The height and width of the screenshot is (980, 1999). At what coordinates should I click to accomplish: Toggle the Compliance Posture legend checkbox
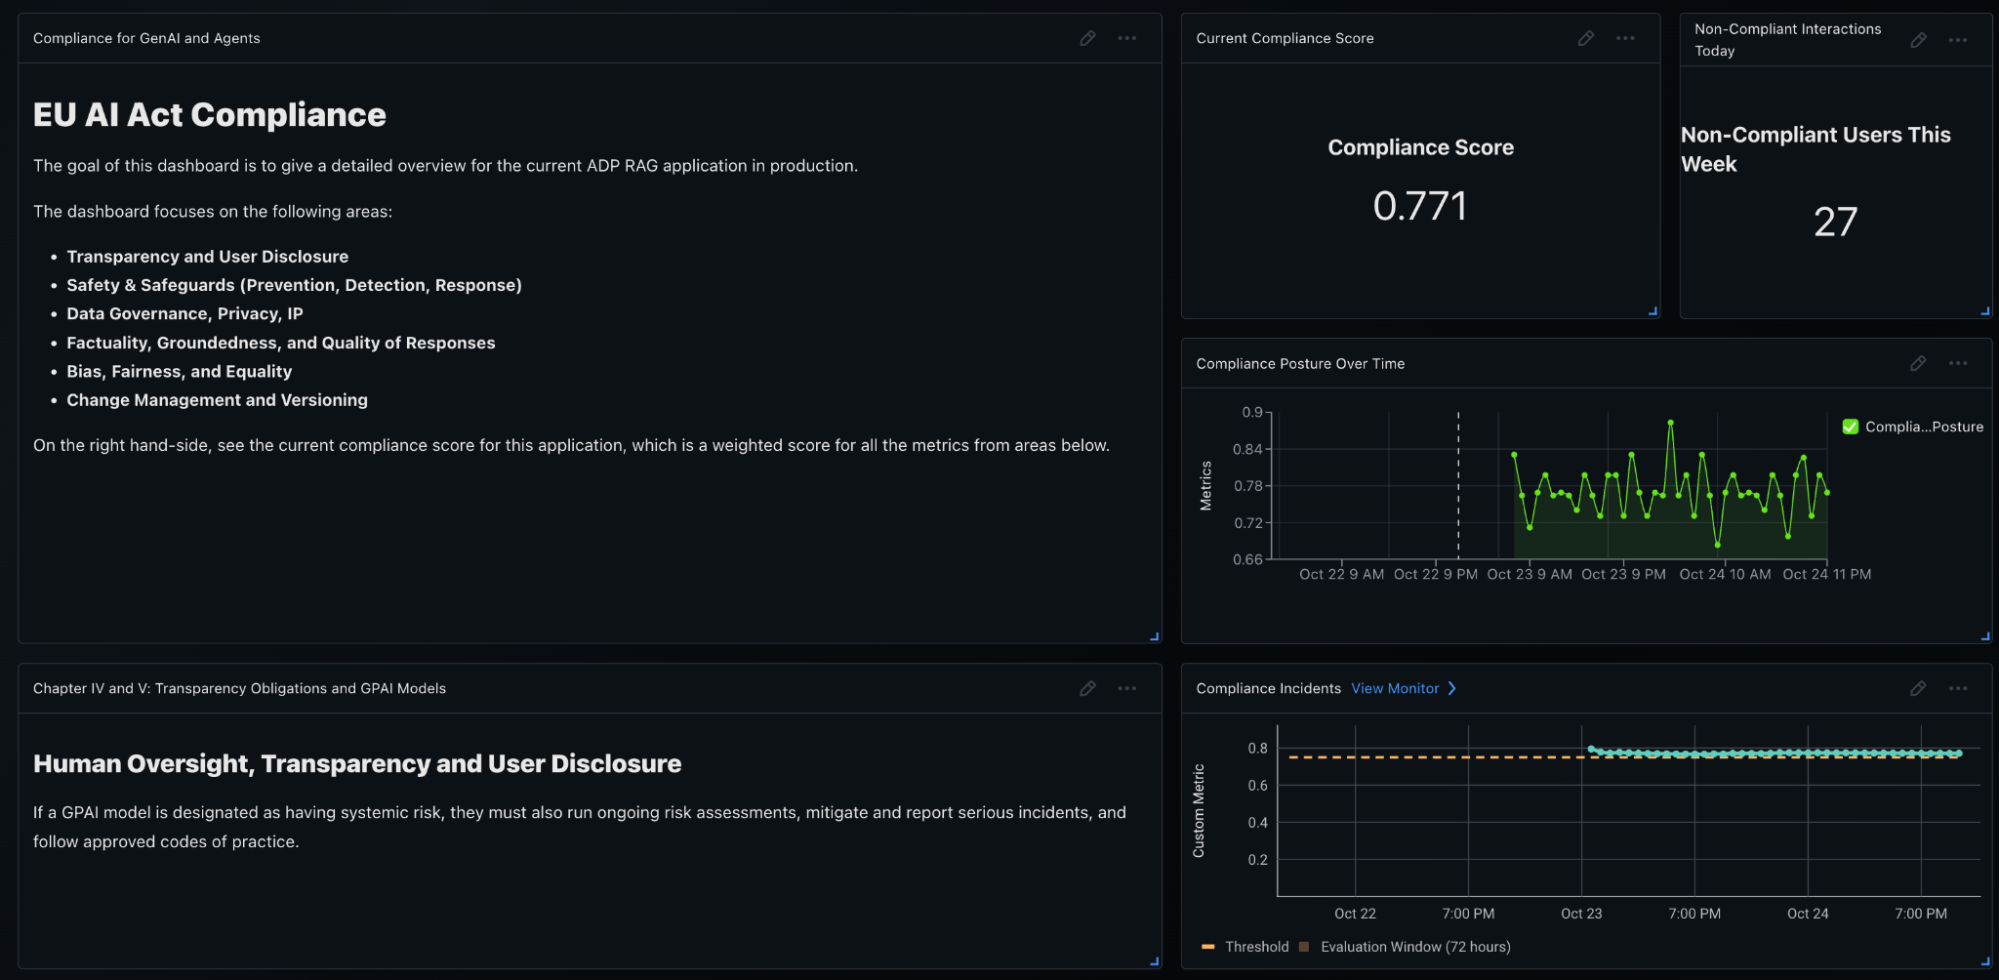click(x=1850, y=426)
